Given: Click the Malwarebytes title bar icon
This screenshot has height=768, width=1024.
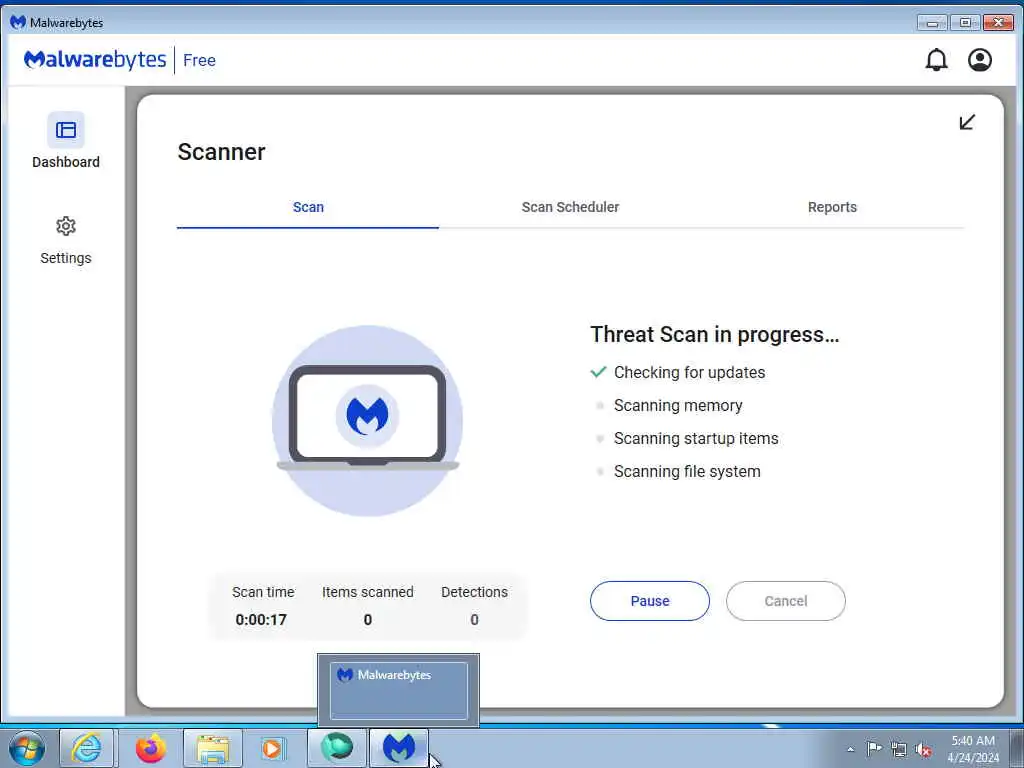Looking at the screenshot, I should (18, 22).
